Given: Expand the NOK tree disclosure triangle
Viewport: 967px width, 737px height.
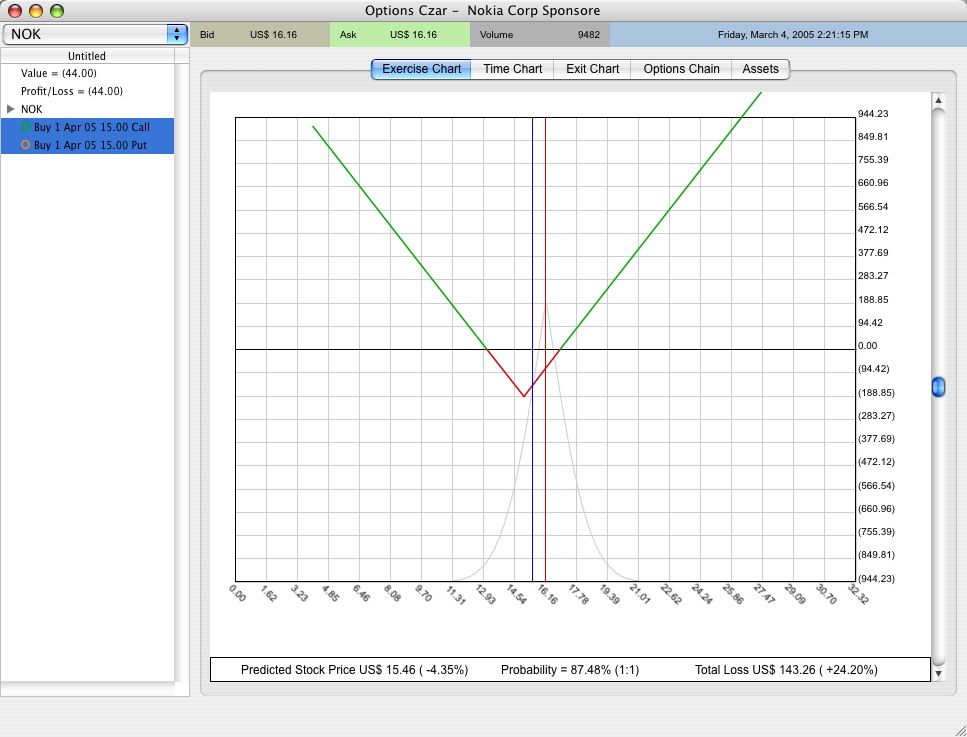Looking at the screenshot, I should (x=10, y=109).
